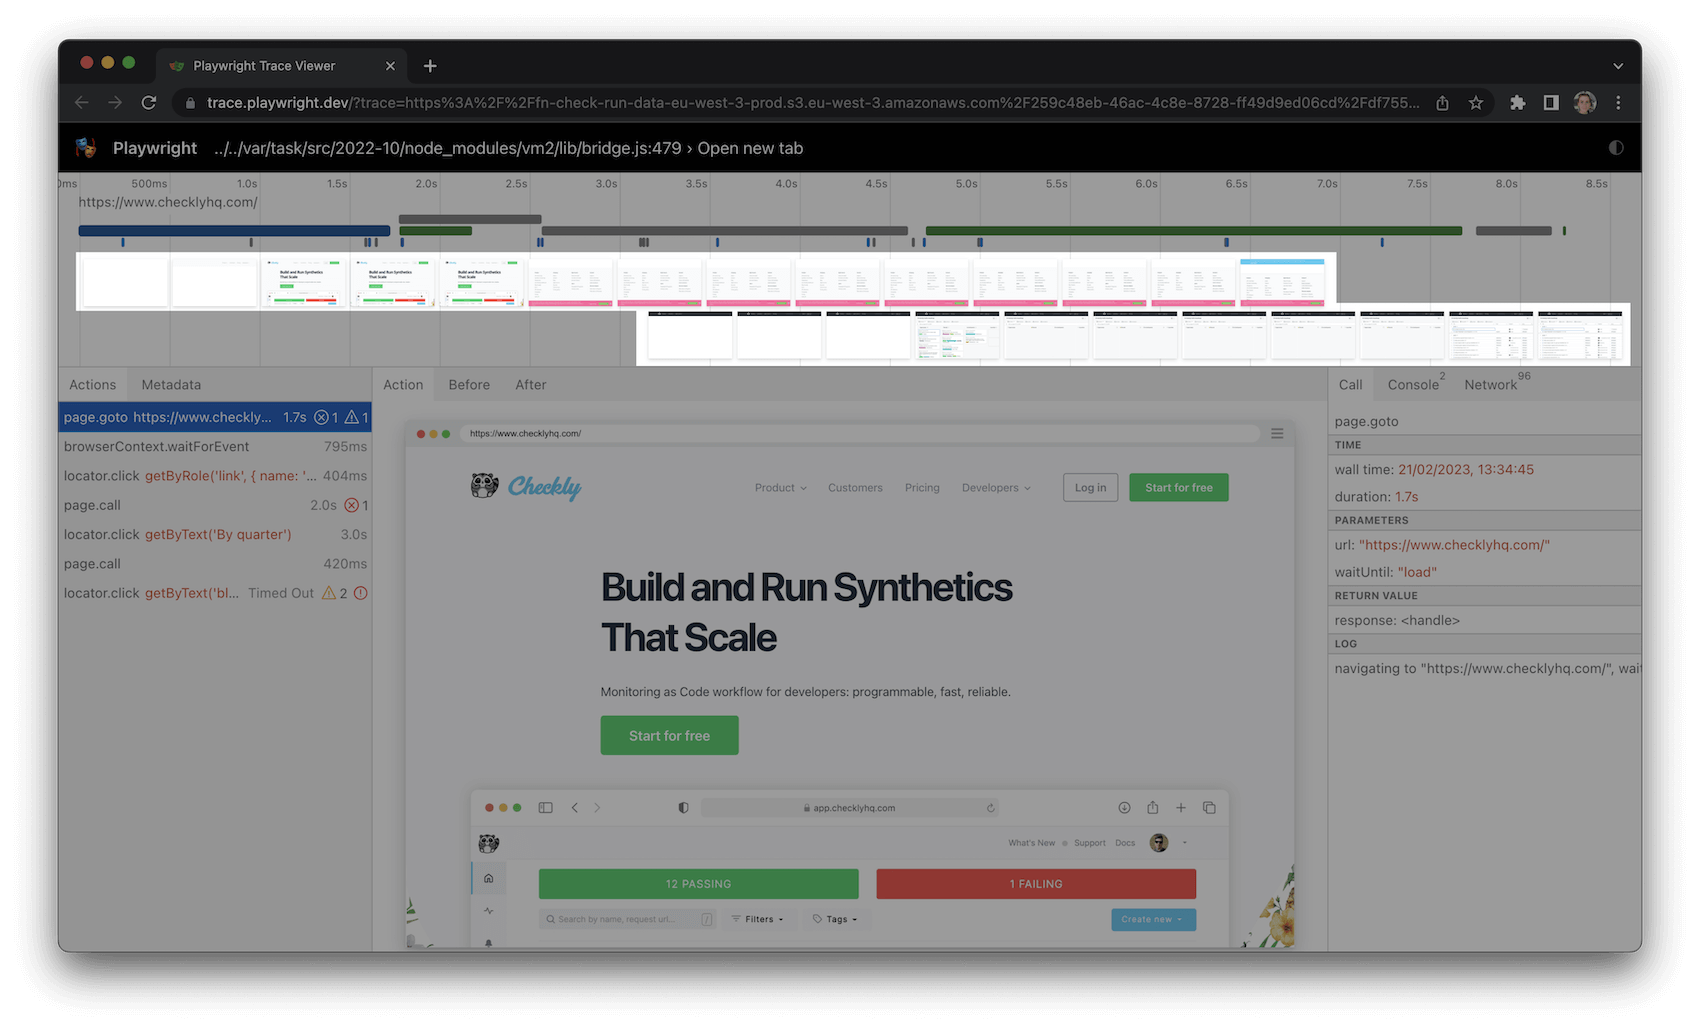Toggle the content blocker shield in the mockup browser
The width and height of the screenshot is (1700, 1029).
coord(683,807)
